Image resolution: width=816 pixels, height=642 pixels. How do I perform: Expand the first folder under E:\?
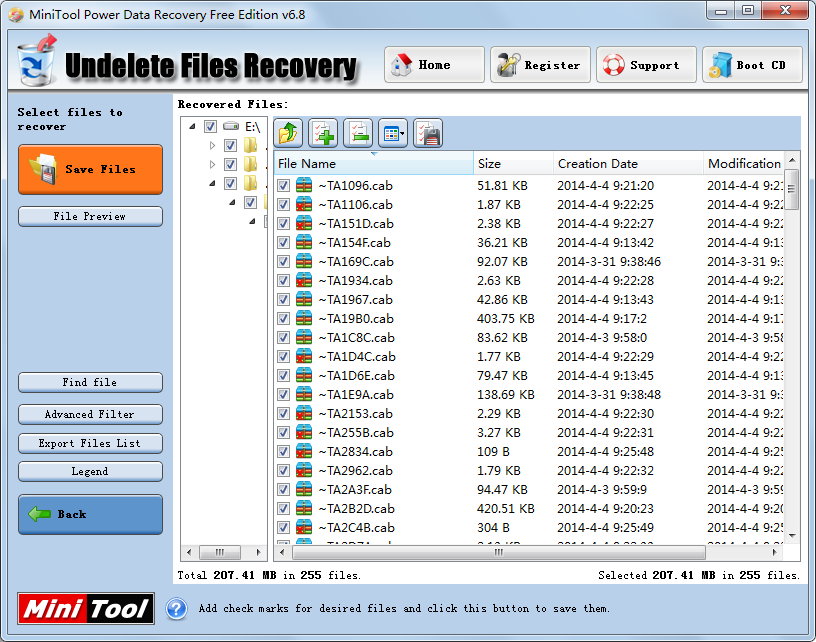pyautogui.click(x=212, y=145)
